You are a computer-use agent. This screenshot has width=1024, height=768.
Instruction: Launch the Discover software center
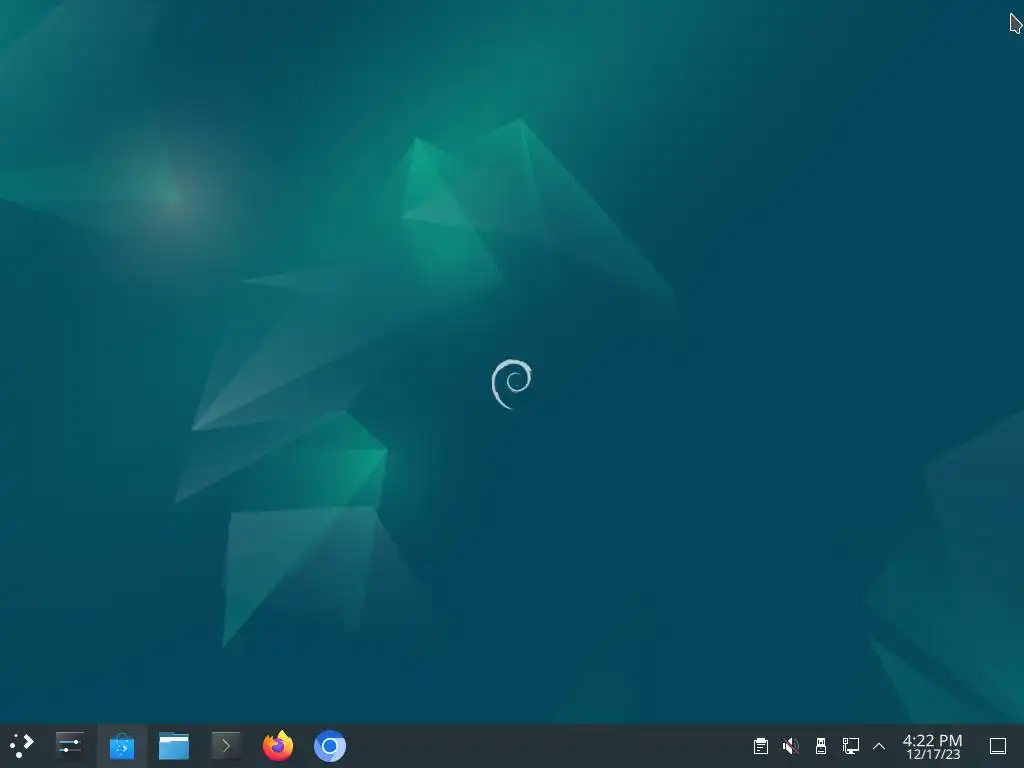tap(121, 746)
